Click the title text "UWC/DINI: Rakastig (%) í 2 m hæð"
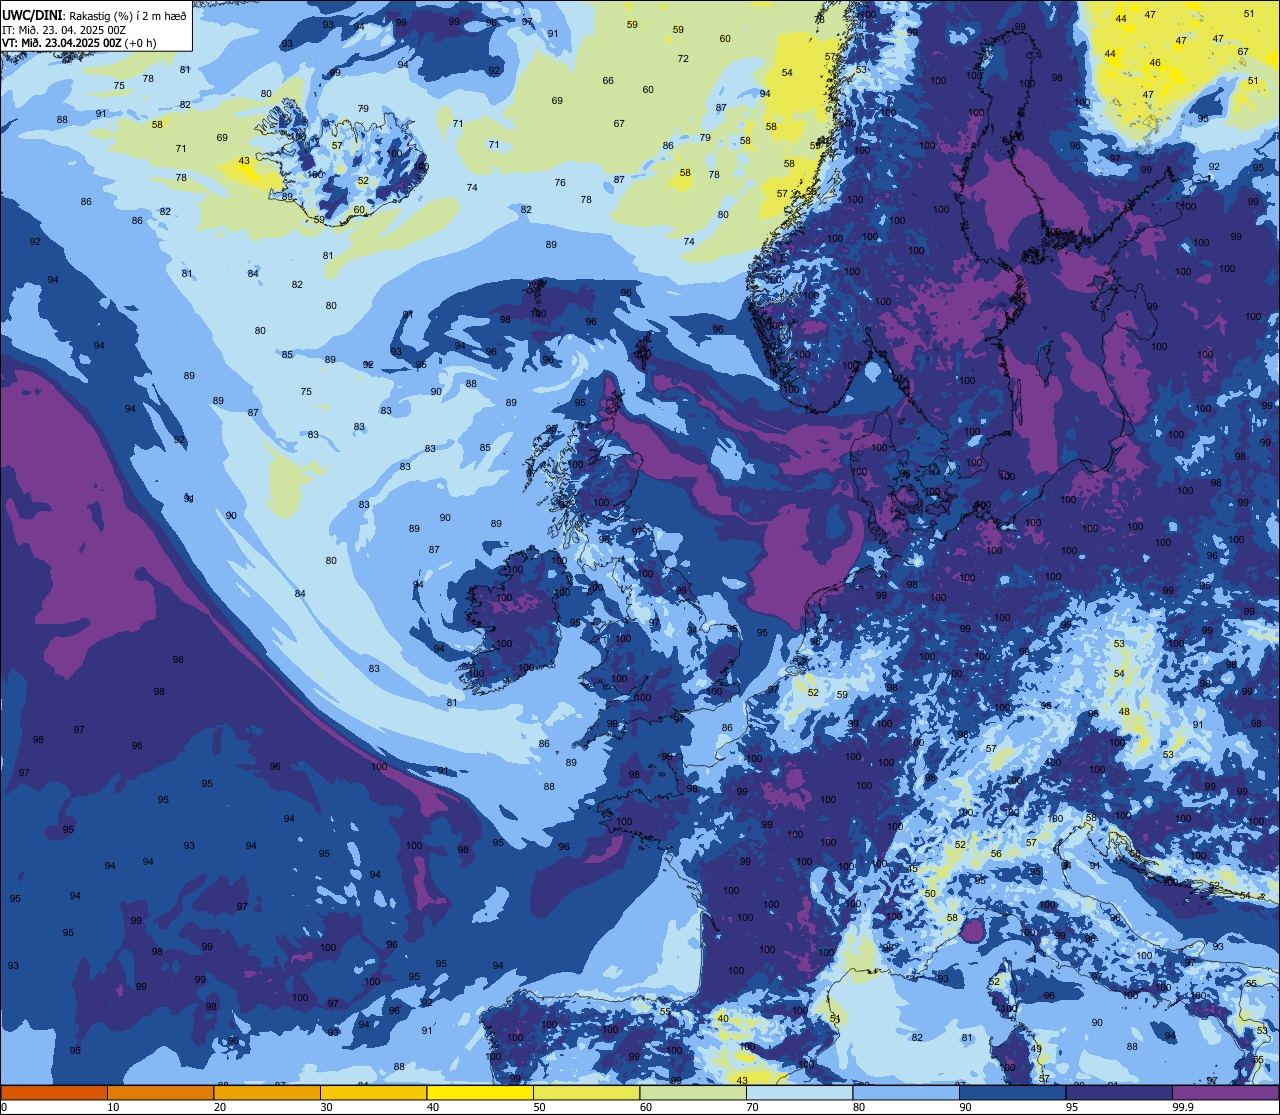Viewport: 1280px width, 1115px height. point(94,15)
